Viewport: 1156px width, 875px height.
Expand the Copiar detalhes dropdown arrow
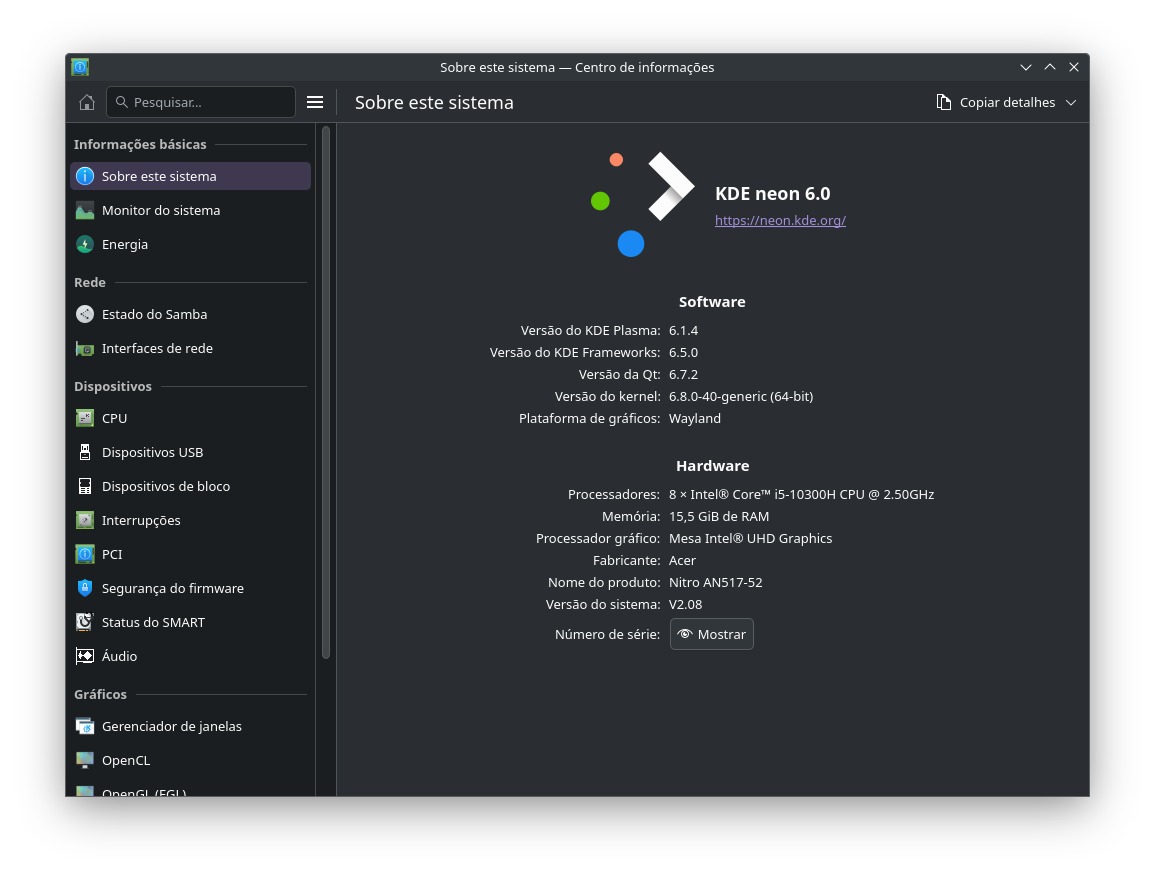[x=1070, y=102]
